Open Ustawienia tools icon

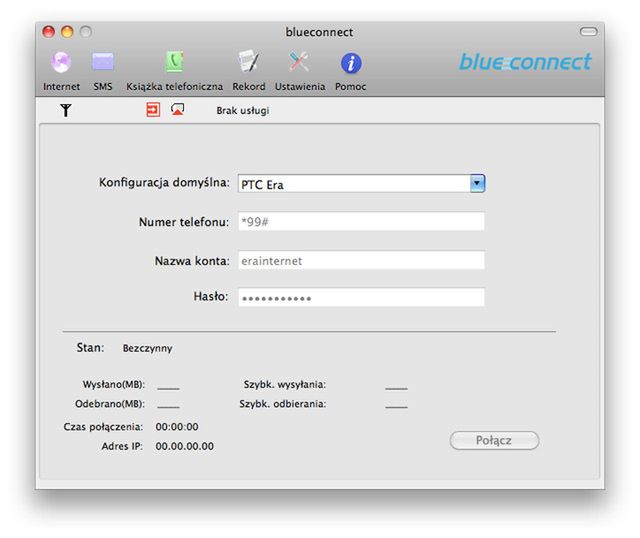click(299, 62)
